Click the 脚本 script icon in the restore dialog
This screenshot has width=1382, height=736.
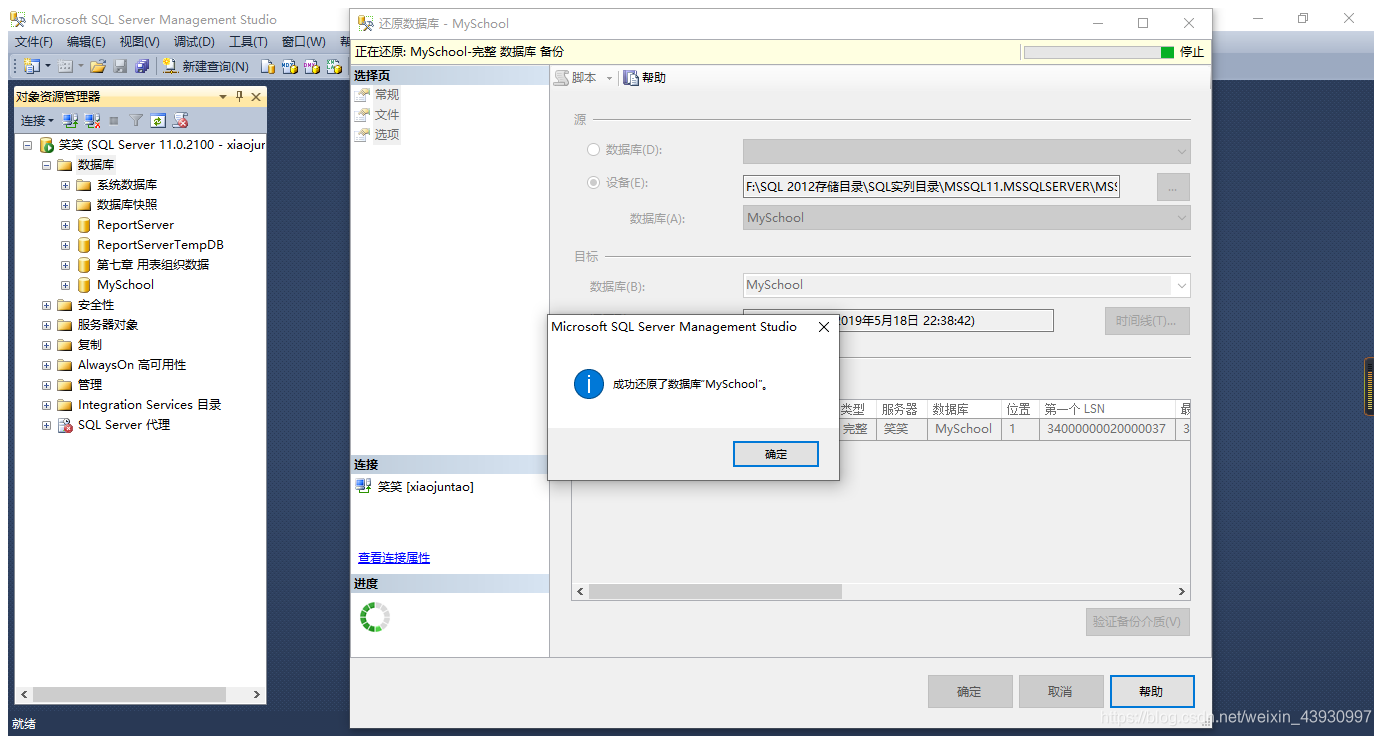(561, 77)
